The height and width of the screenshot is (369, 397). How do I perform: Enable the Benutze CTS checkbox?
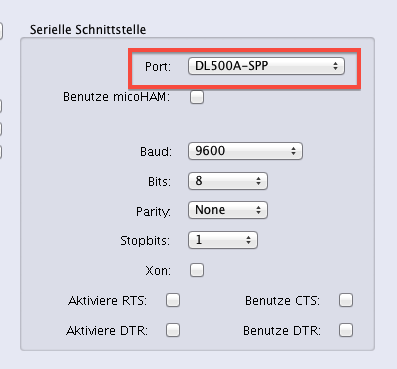[x=346, y=300]
